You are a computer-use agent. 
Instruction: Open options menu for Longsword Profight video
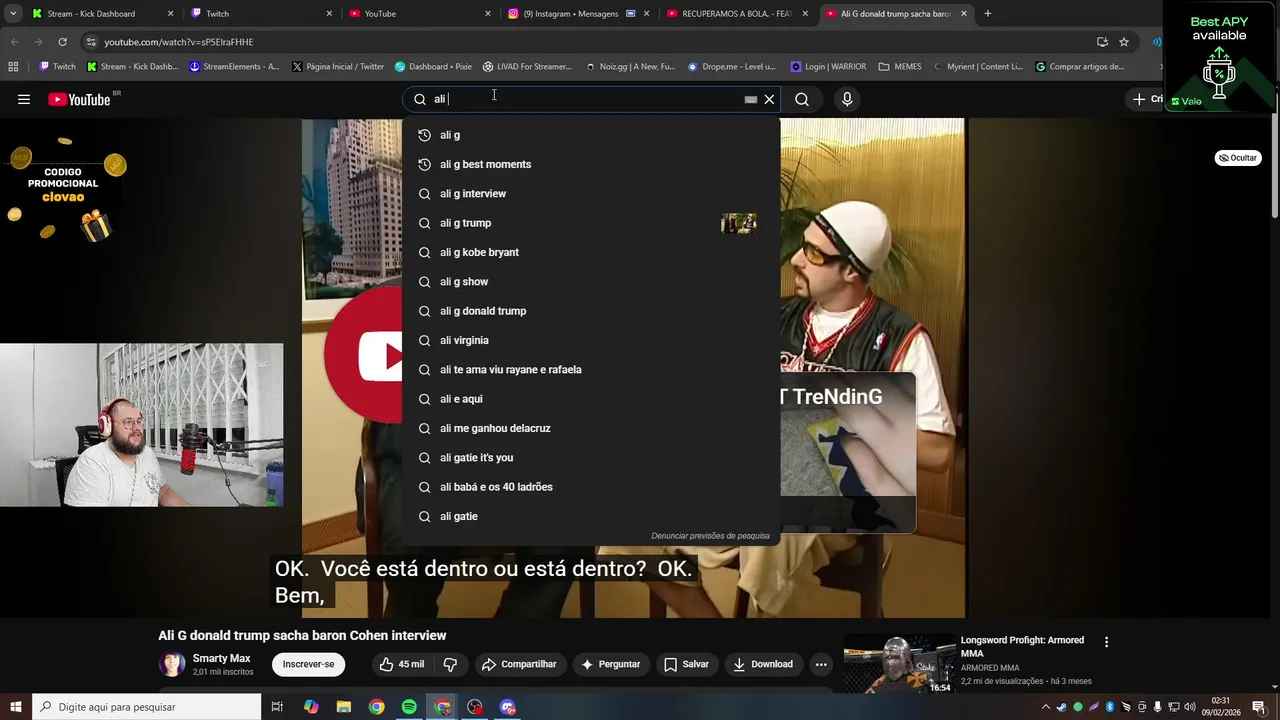(1106, 642)
